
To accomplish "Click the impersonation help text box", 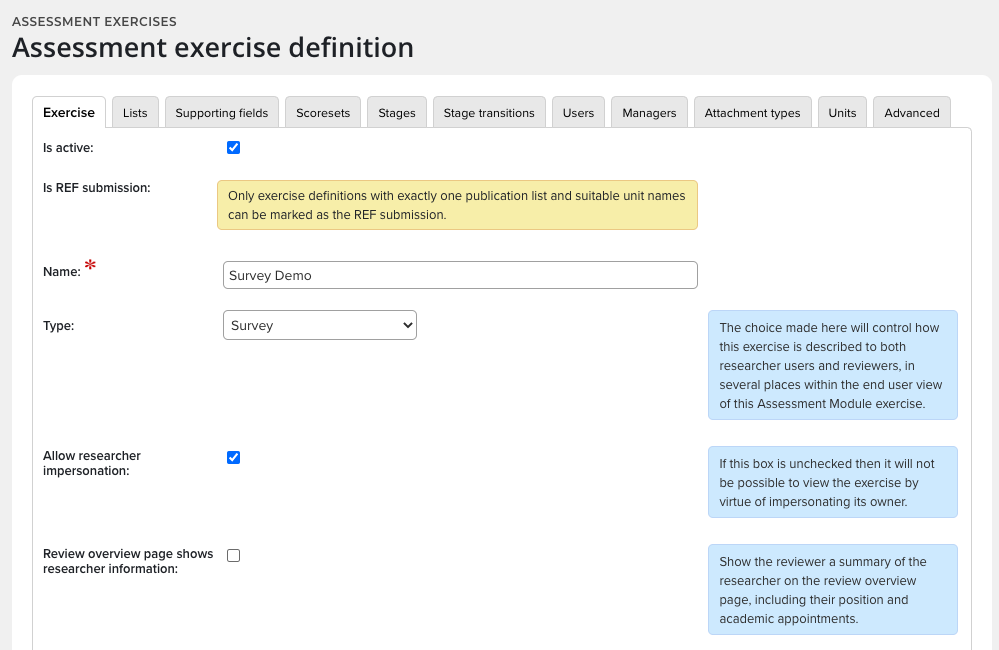I will click(x=832, y=482).
